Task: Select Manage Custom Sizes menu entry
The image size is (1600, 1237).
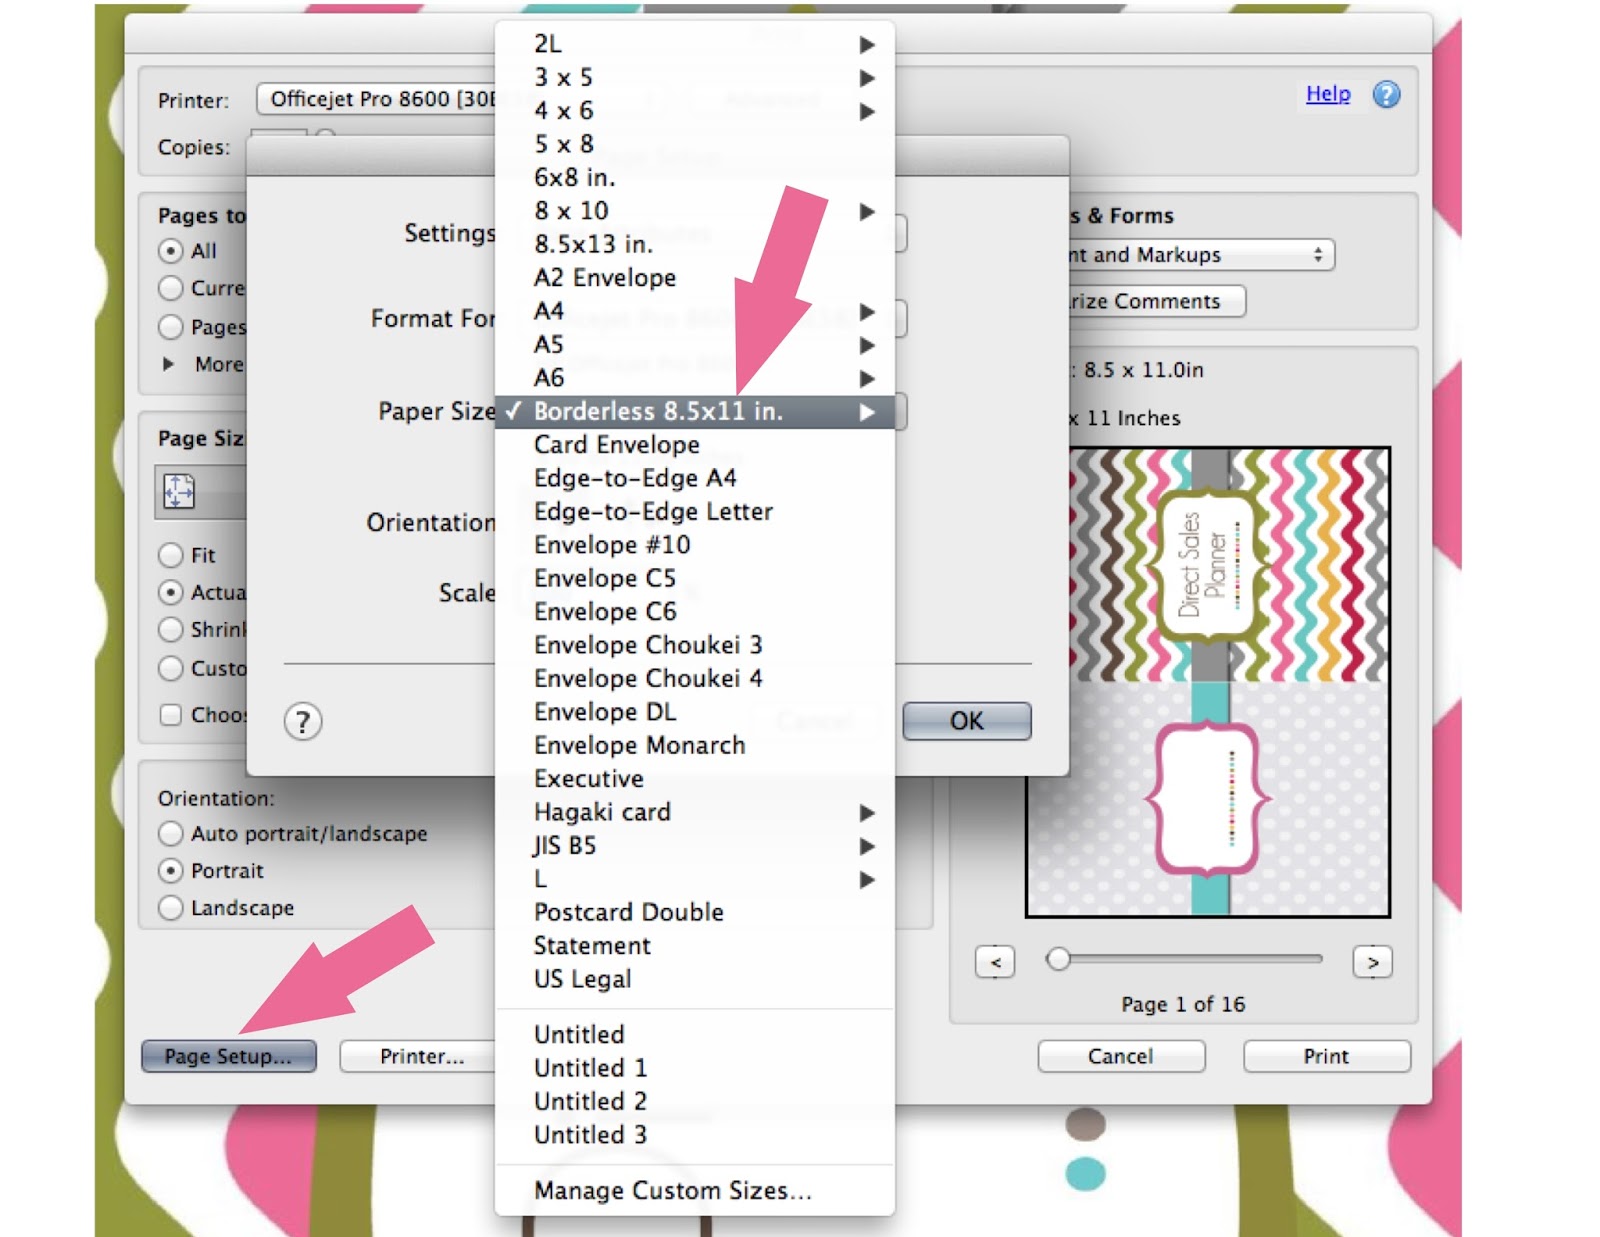Action: pyautogui.click(x=672, y=1191)
